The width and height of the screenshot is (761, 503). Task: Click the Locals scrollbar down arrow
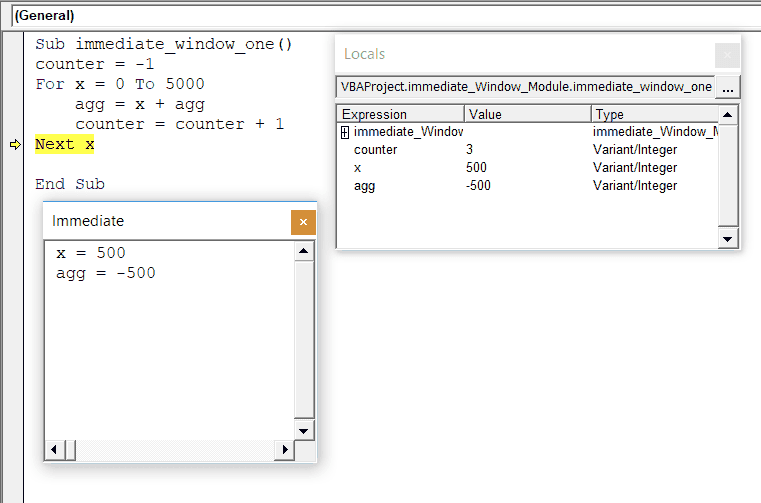pyautogui.click(x=728, y=238)
